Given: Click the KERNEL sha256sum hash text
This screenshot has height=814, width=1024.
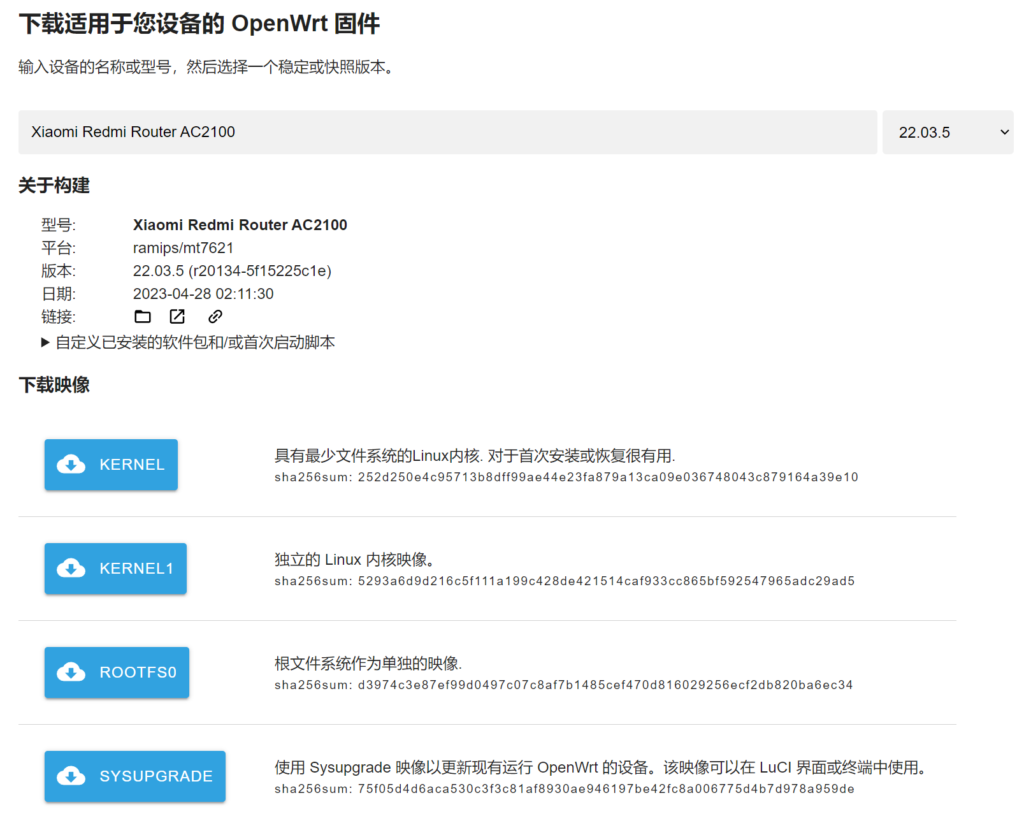Looking at the screenshot, I should pos(566,478).
